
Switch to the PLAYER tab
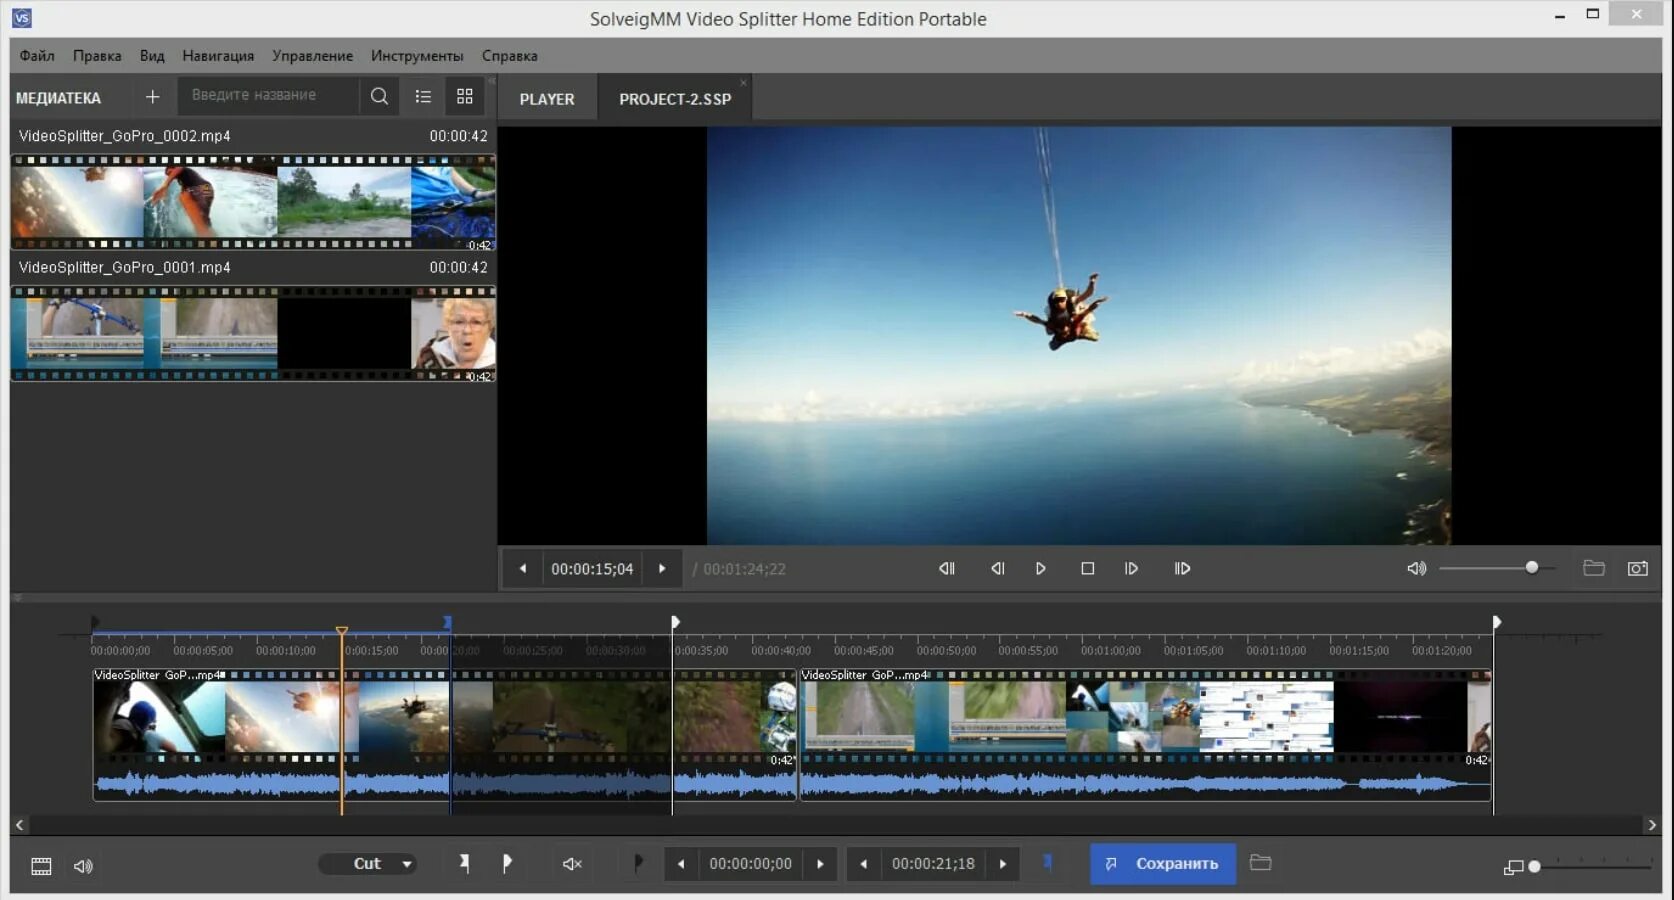(547, 99)
